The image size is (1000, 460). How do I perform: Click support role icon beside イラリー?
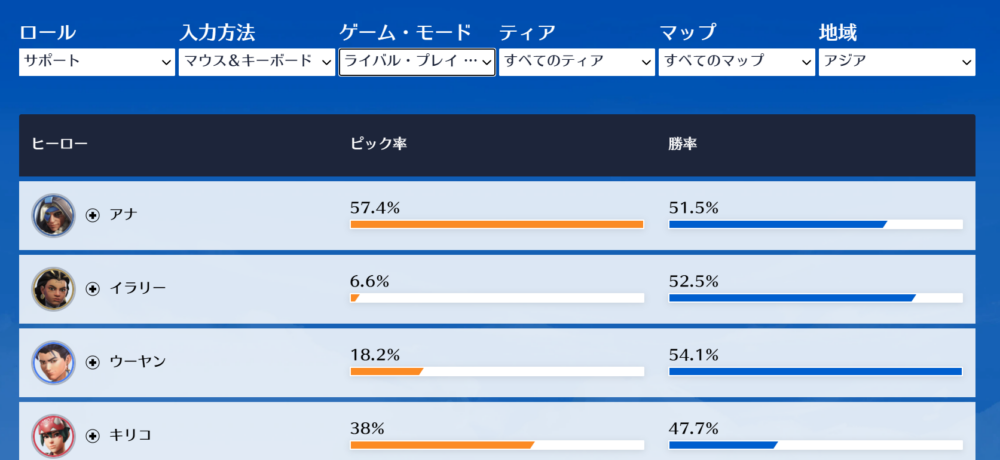click(x=93, y=288)
